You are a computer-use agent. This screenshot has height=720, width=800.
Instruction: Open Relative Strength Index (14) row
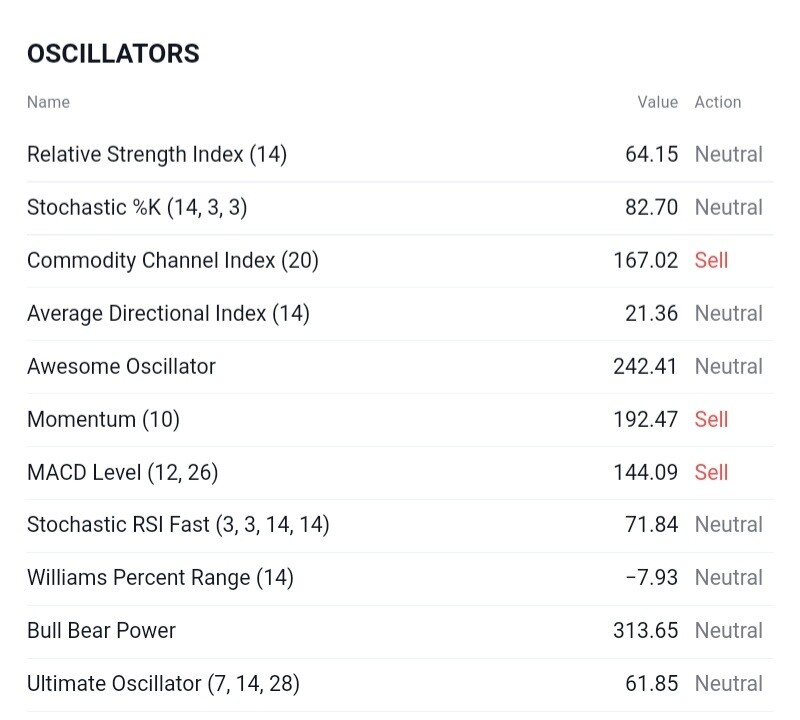point(400,155)
